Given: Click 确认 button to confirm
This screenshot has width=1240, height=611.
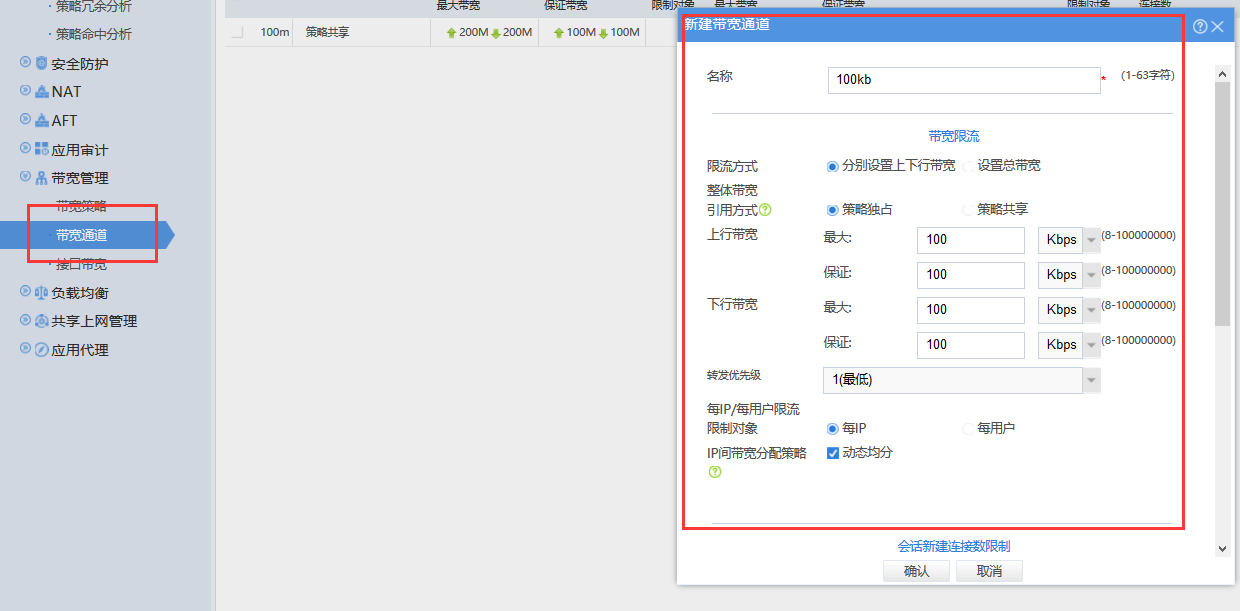Looking at the screenshot, I should (916, 571).
